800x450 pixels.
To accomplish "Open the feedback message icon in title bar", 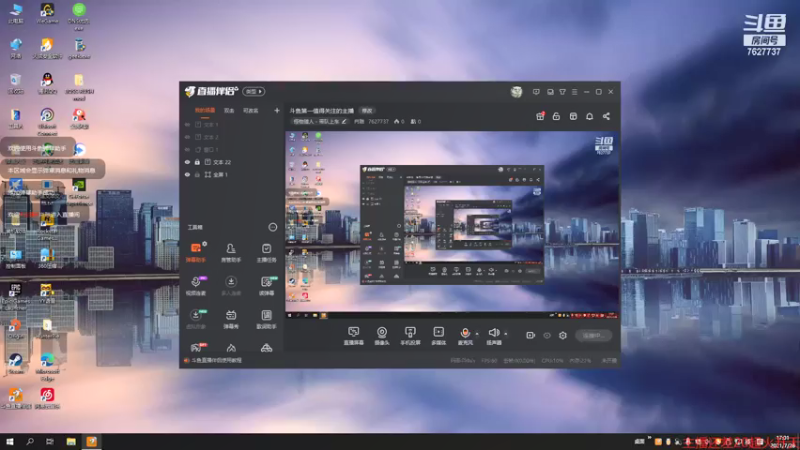I will click(536, 92).
